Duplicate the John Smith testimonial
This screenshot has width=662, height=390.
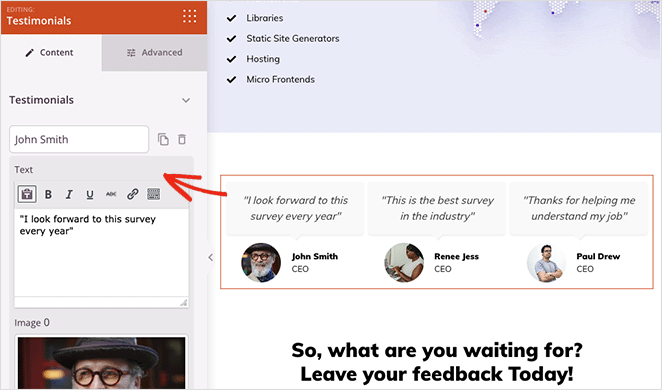[x=163, y=139]
